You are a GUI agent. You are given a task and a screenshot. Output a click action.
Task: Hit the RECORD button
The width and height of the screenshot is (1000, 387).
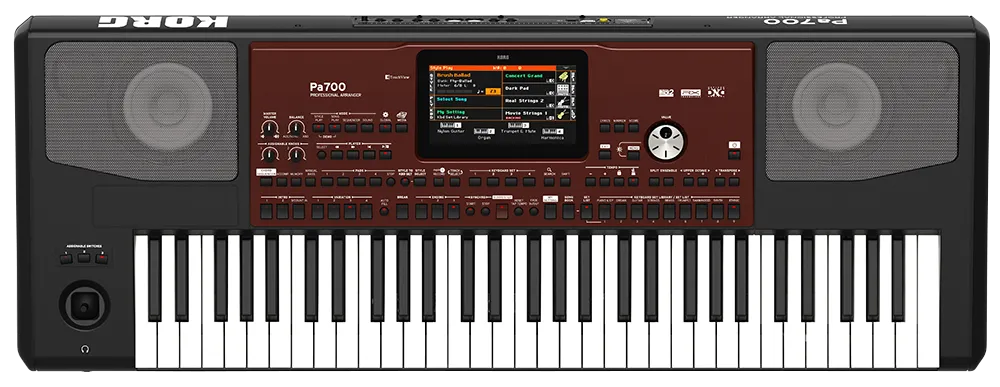pos(439,182)
